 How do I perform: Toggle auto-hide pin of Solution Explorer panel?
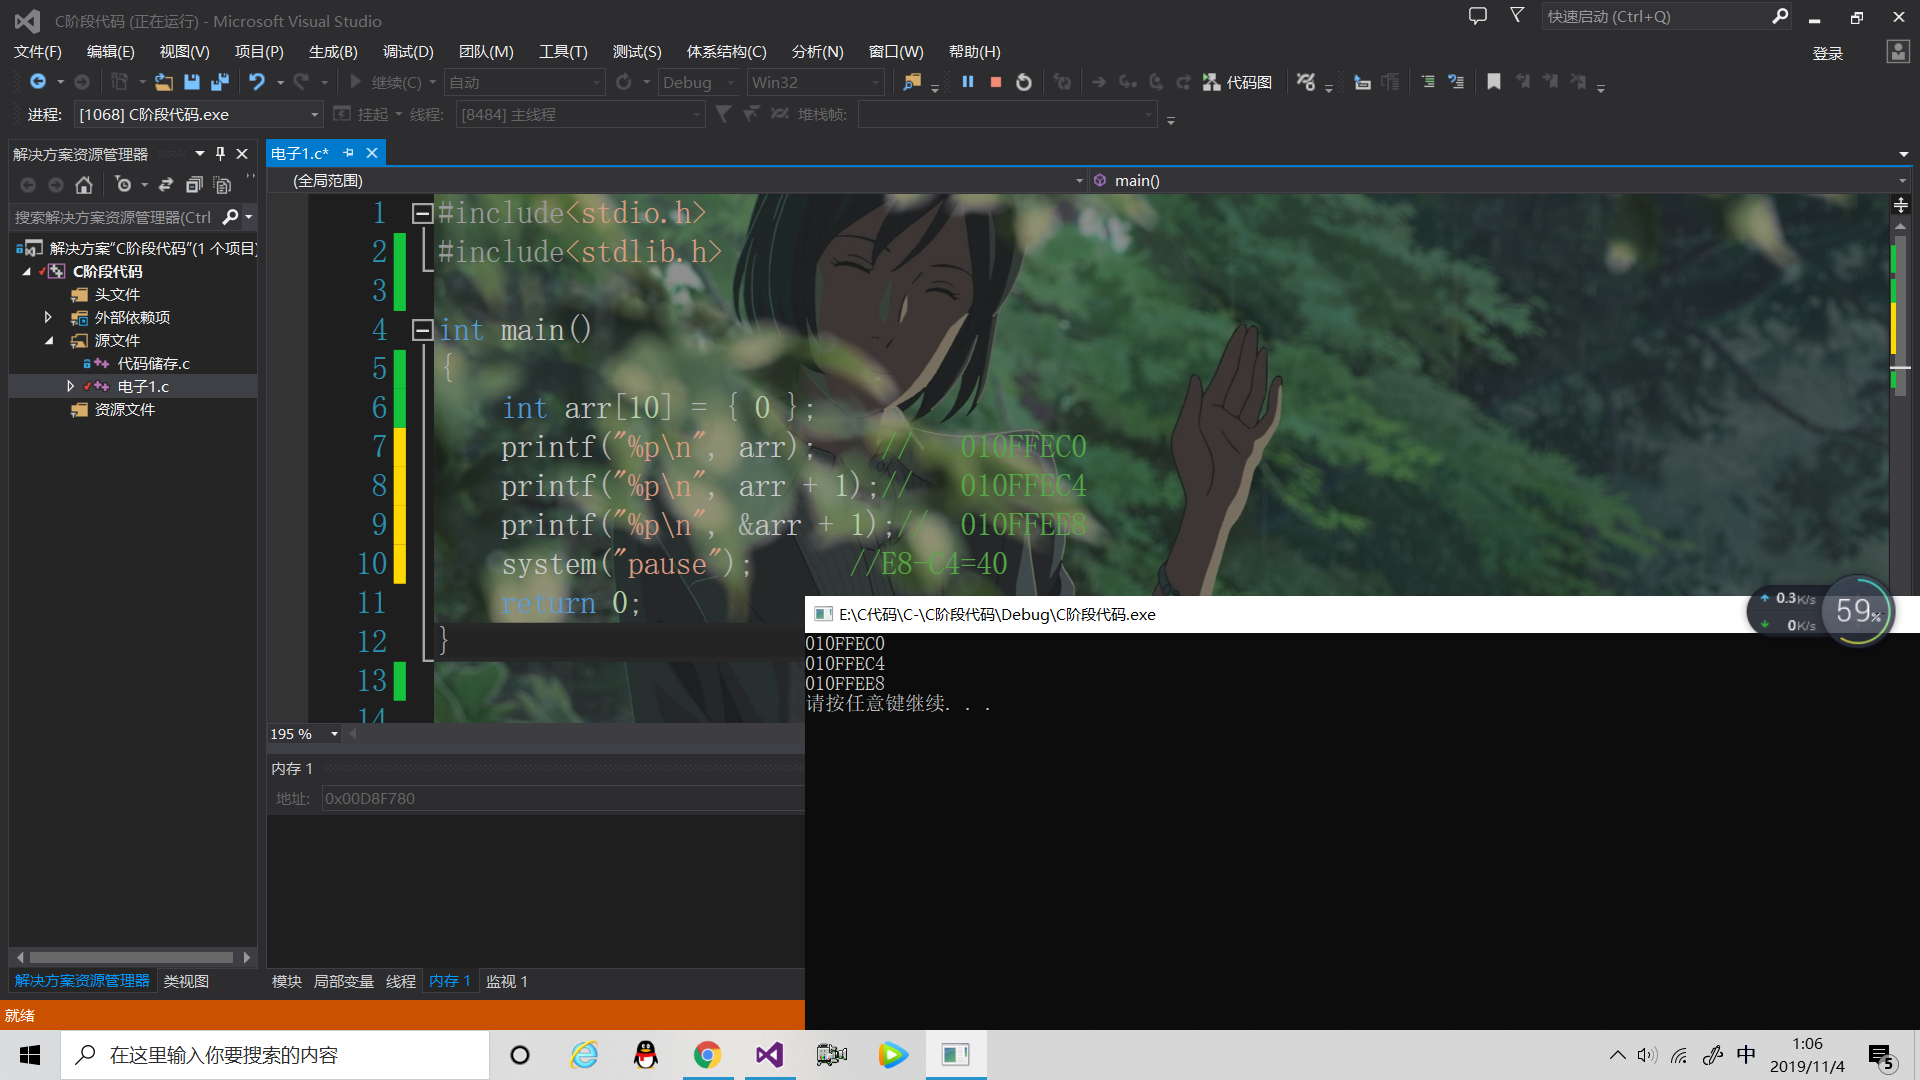click(x=220, y=154)
